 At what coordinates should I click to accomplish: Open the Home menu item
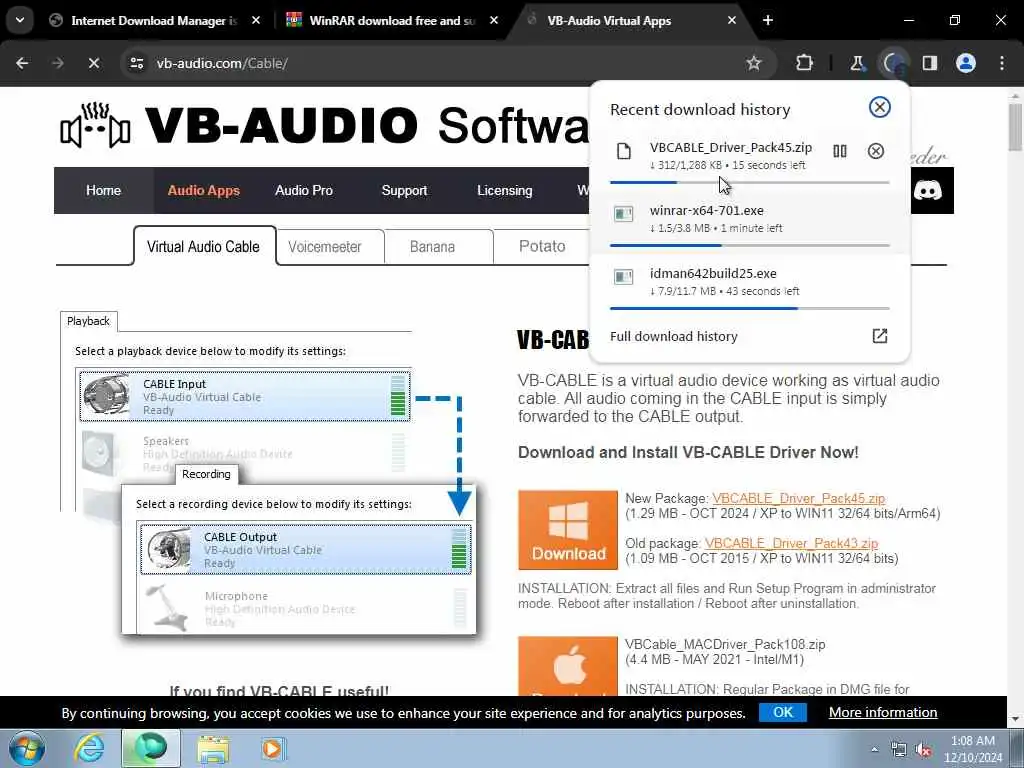103,191
